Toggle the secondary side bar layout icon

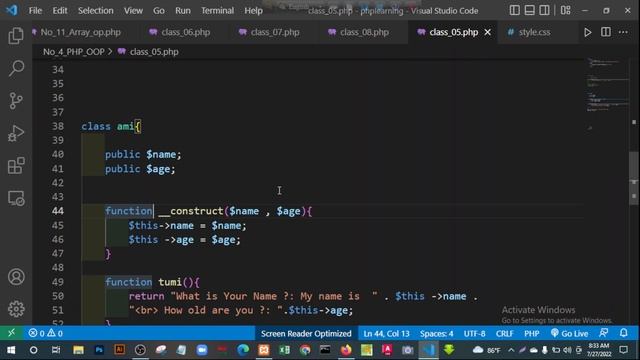(x=544, y=10)
